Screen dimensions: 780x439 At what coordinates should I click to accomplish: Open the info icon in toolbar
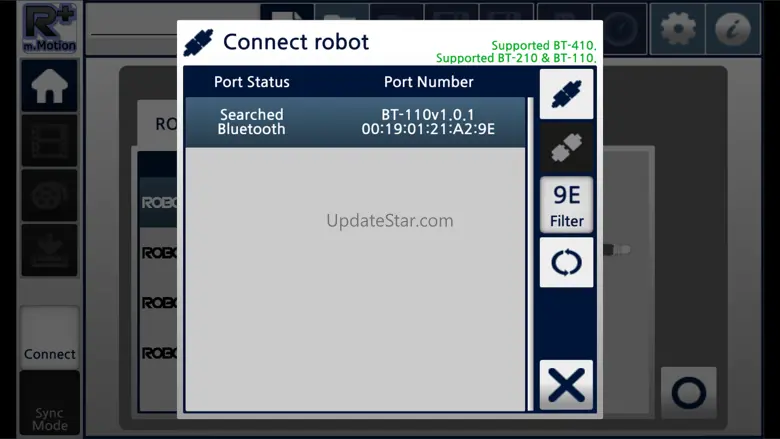tap(733, 29)
